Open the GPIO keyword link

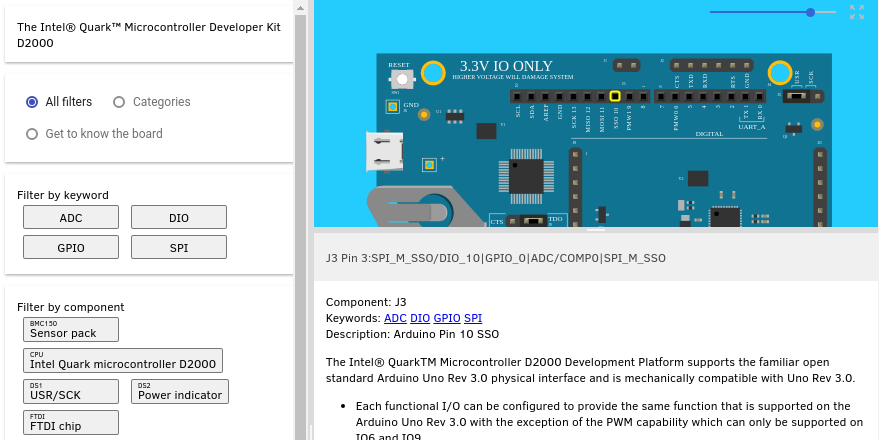[x=447, y=318]
